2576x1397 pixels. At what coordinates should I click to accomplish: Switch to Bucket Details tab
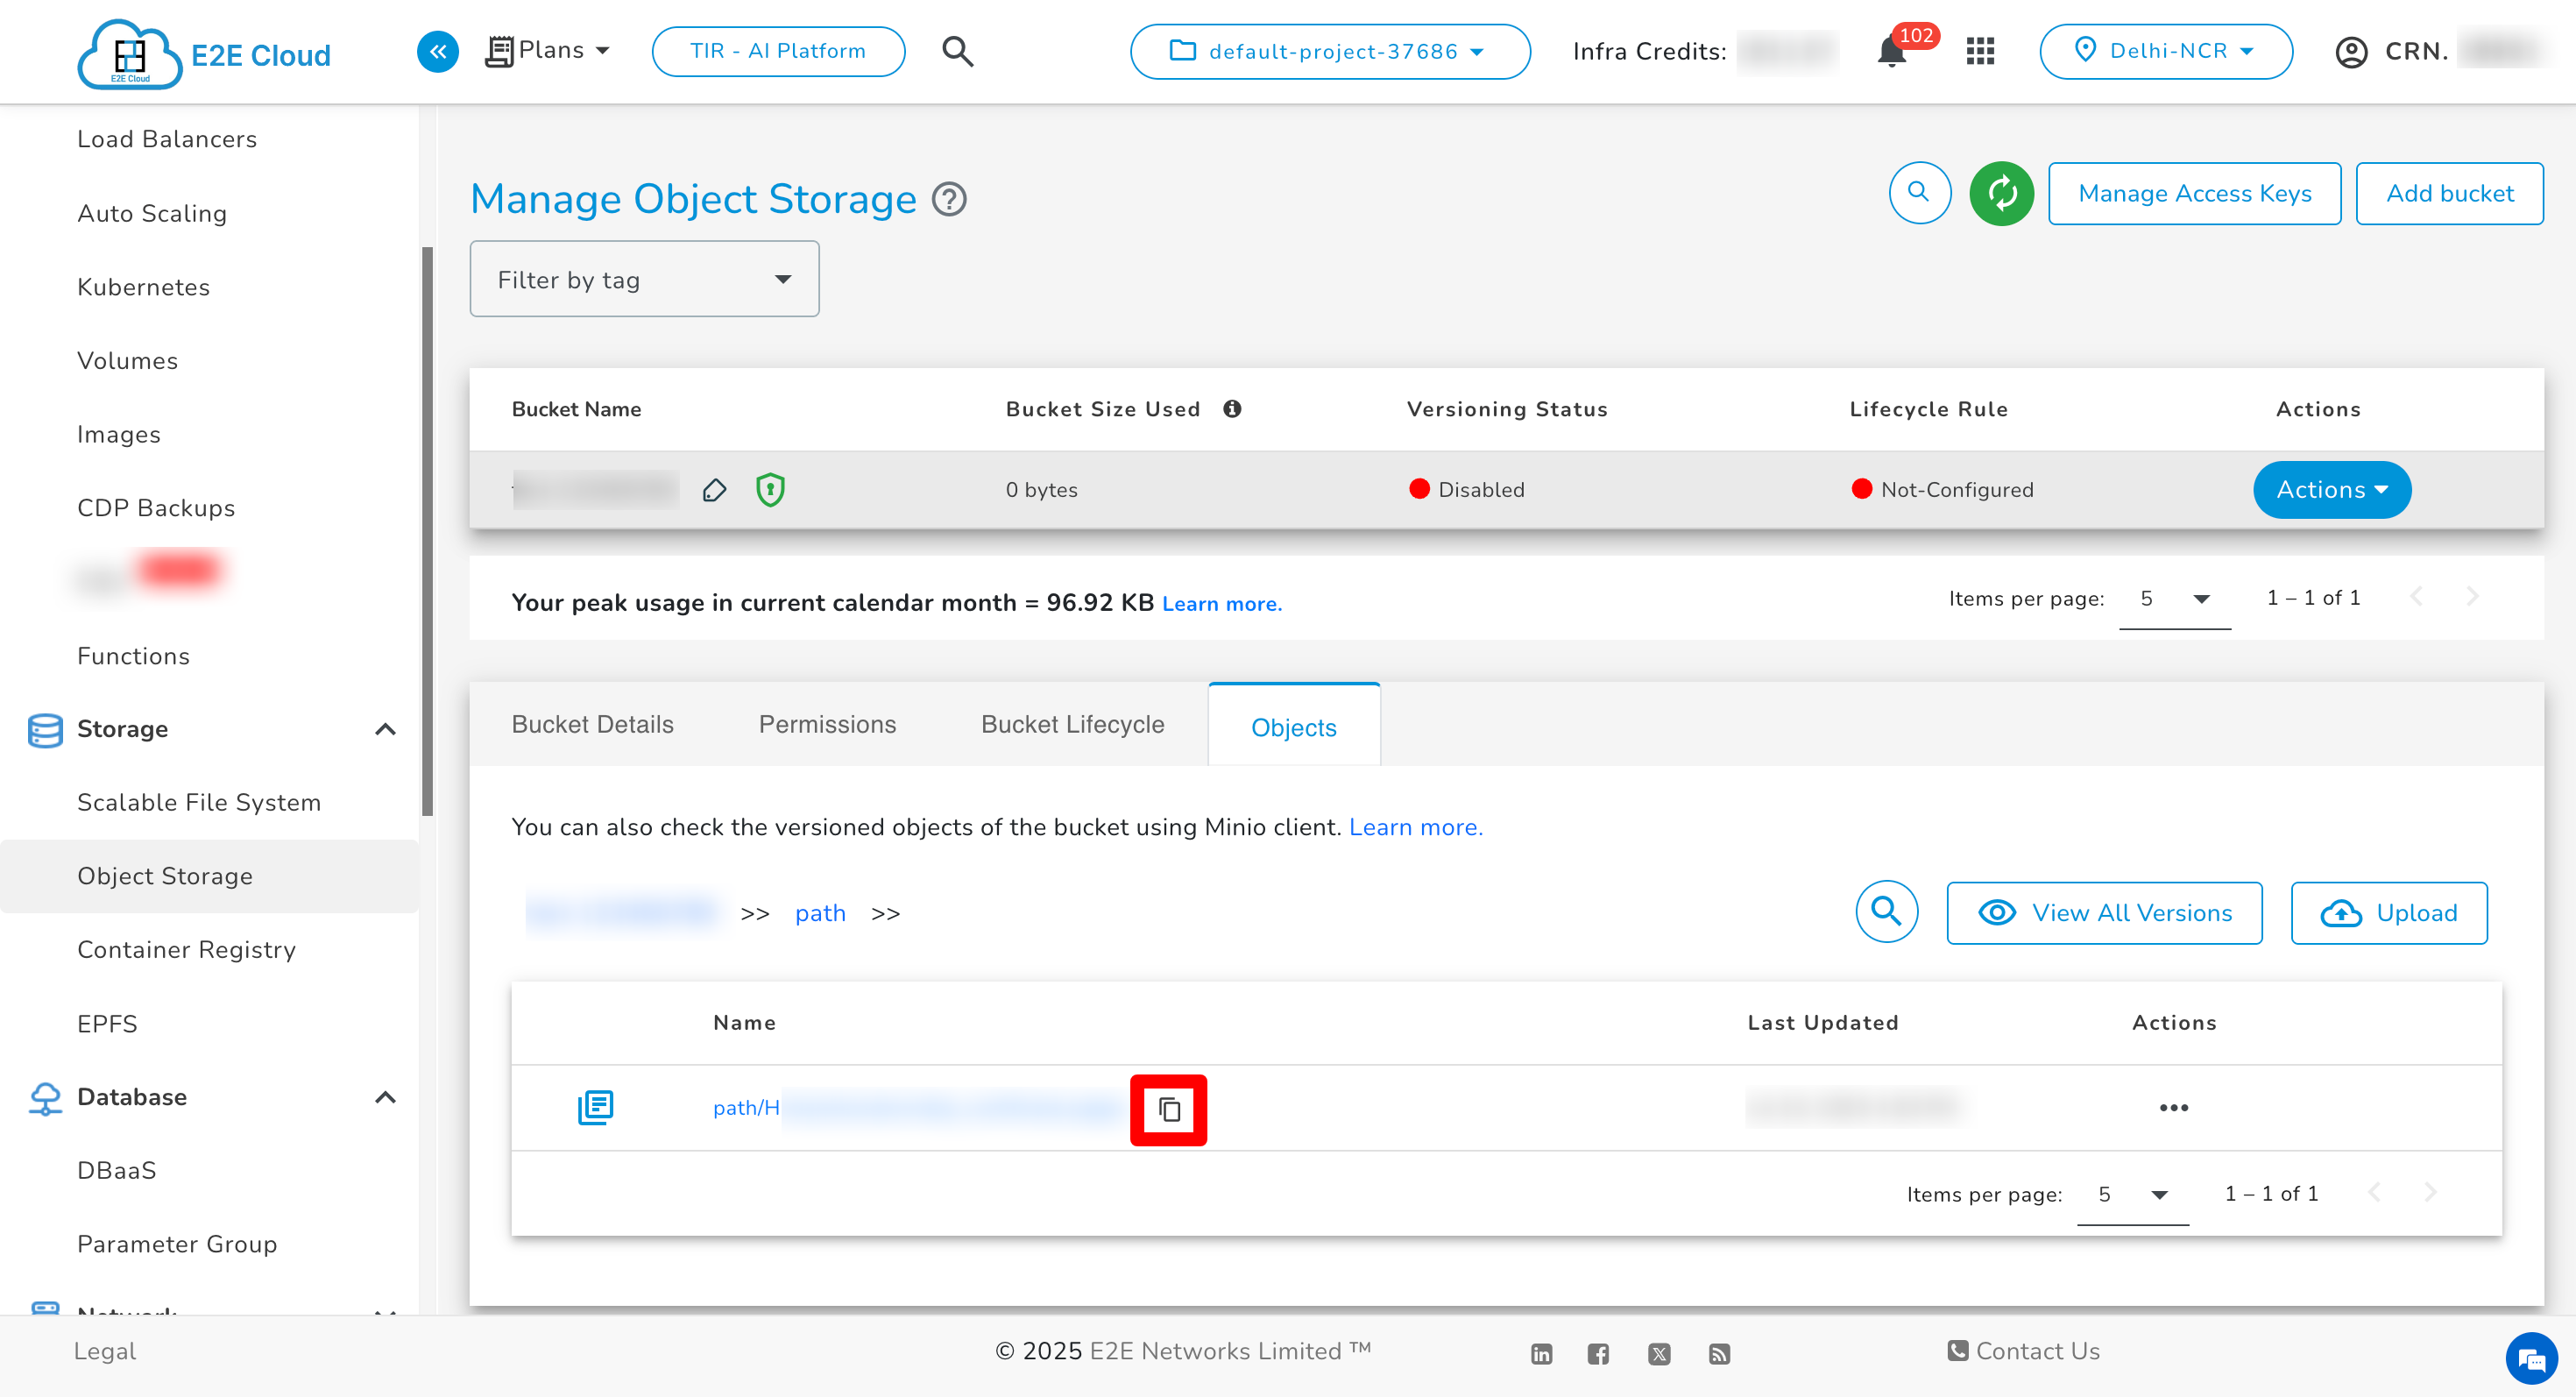pyautogui.click(x=592, y=724)
